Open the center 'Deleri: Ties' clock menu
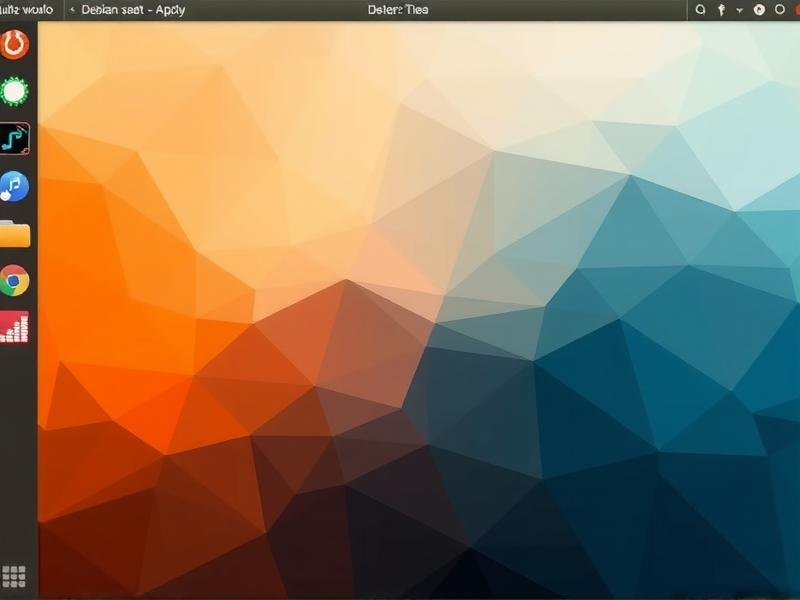The height and width of the screenshot is (600, 800). (398, 10)
